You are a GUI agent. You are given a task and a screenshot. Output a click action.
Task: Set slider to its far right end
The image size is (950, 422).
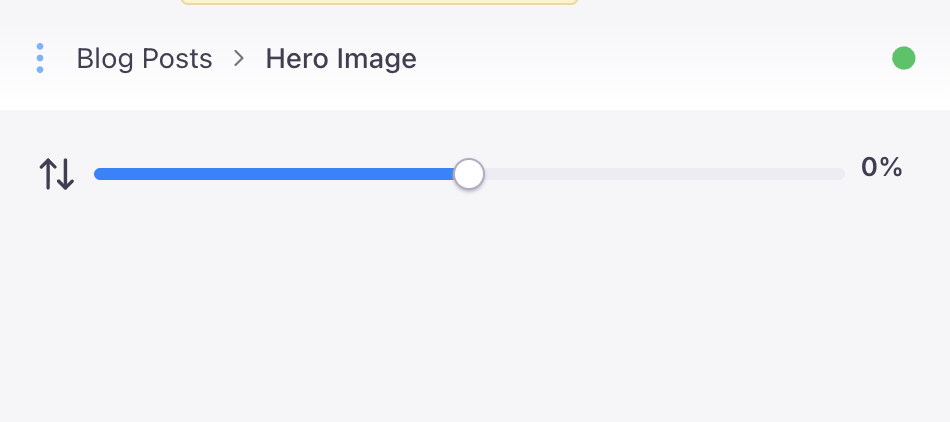[x=843, y=174]
